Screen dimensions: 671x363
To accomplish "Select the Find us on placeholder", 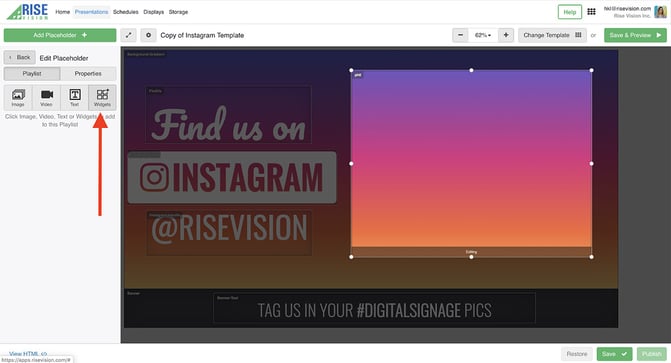I will pyautogui.click(x=229, y=115).
